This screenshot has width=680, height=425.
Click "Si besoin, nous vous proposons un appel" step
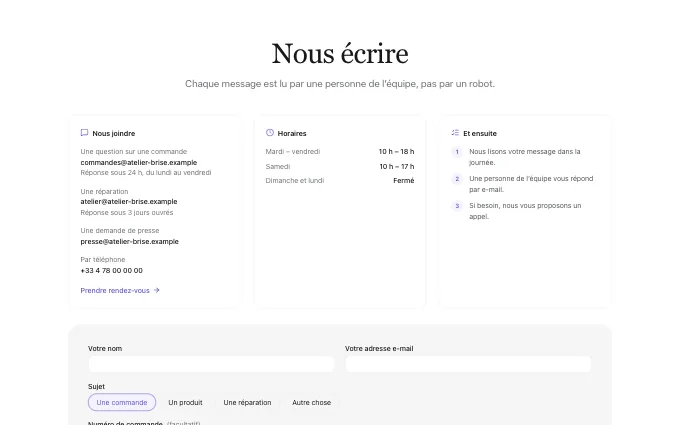pos(525,211)
